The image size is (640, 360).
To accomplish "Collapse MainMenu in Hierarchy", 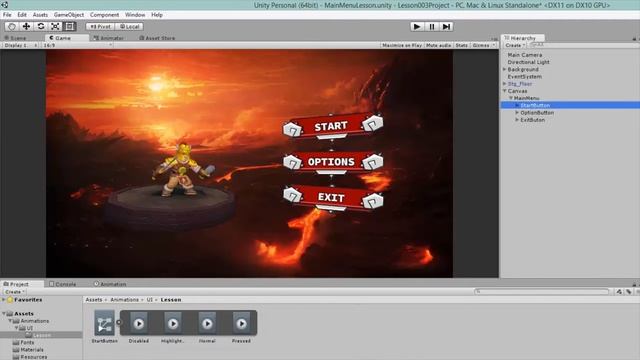I will pos(511,98).
